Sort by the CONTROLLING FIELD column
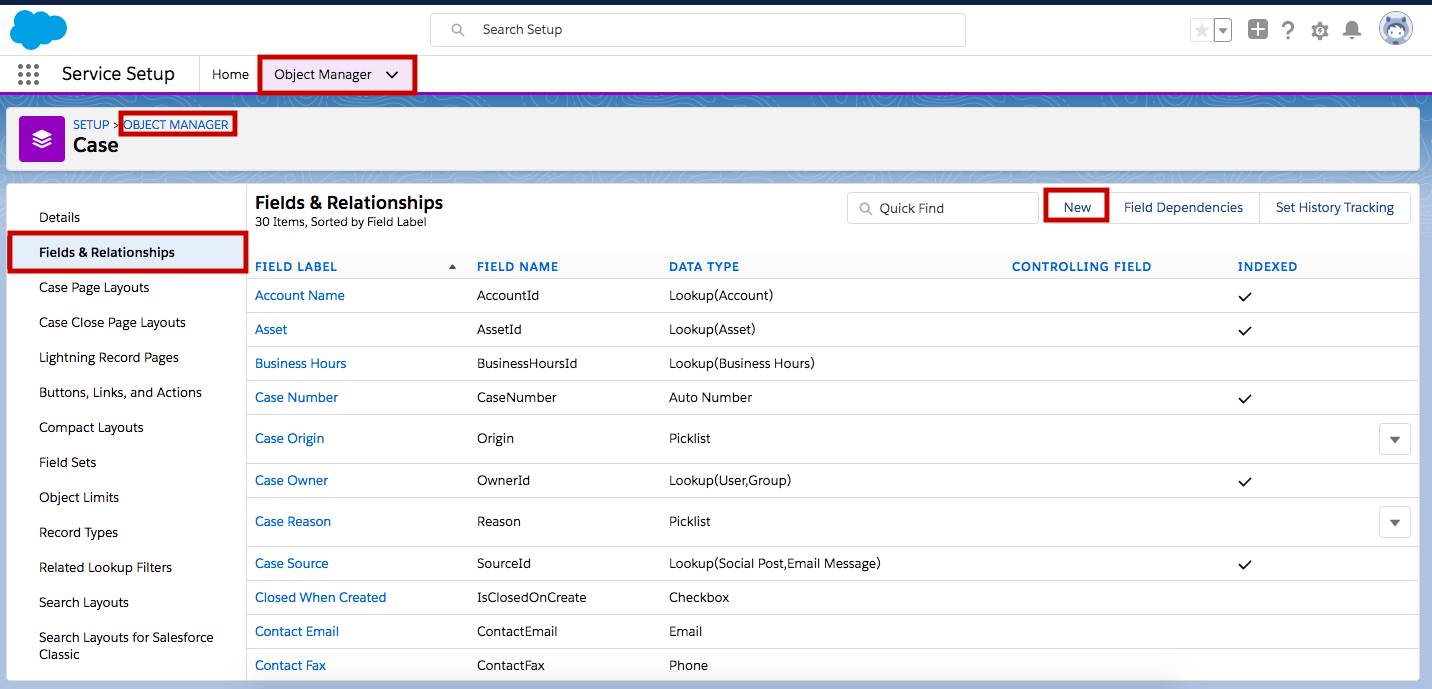The width and height of the screenshot is (1432, 689). click(1081, 267)
